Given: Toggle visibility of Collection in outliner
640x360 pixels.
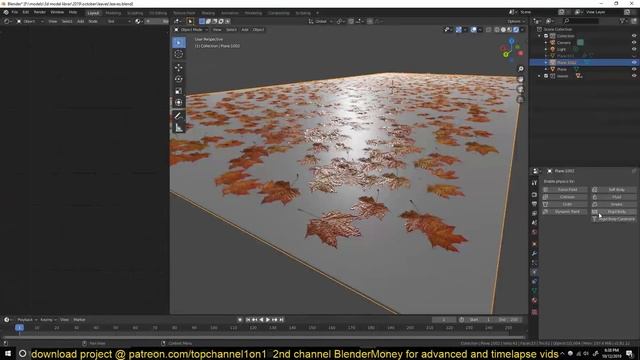Looking at the screenshot, I should point(634,36).
